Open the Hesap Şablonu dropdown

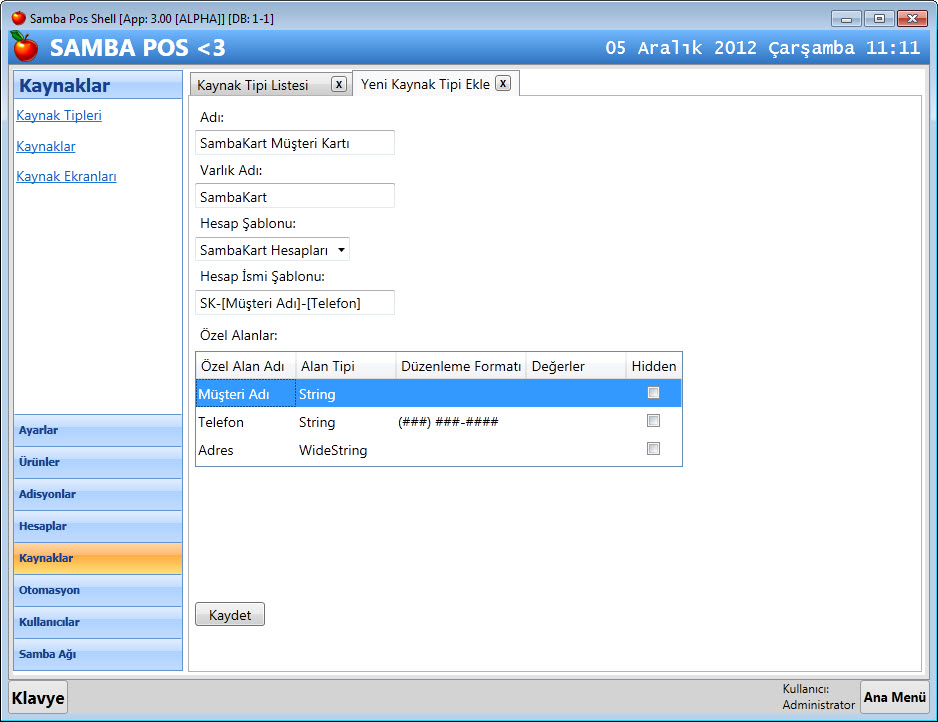341,250
